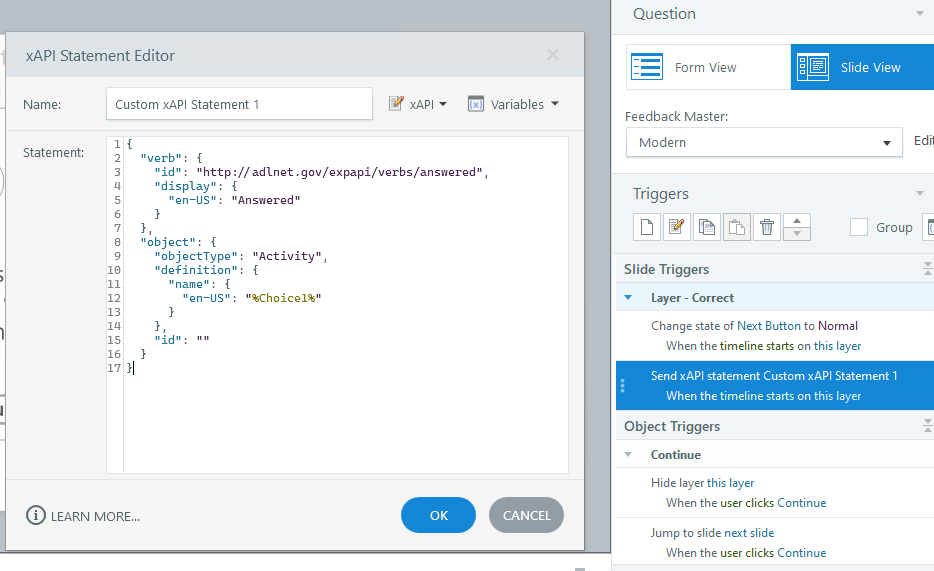Open the Feedback Master Modern dropdown

pos(764,142)
